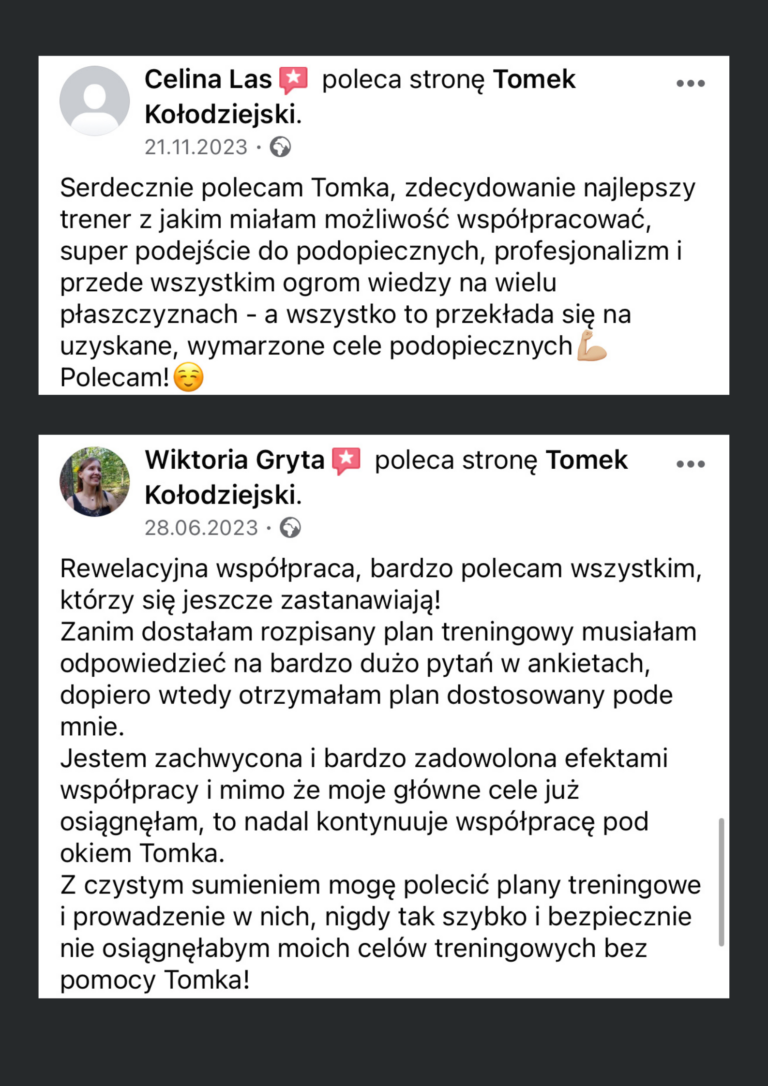Click the recommendation star badge beside Wiktoria Gryta
Screen dimensions: 768x1086
click(x=345, y=461)
